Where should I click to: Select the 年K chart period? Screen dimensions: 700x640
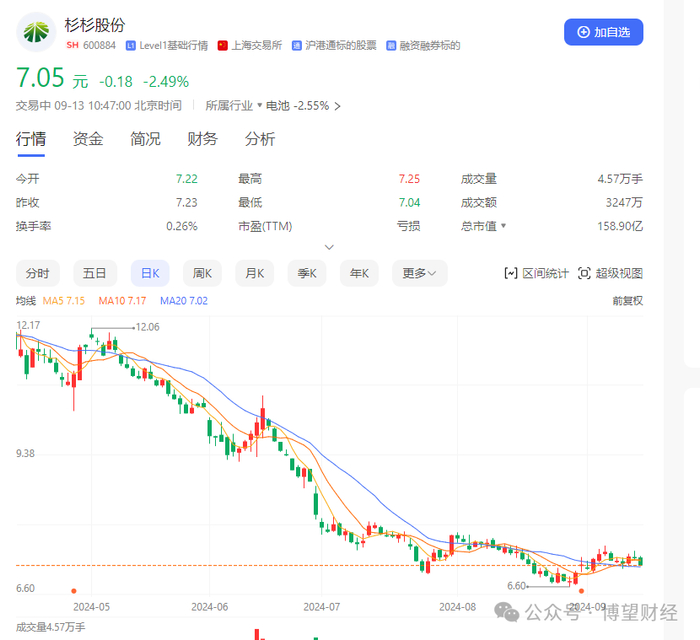tap(359, 273)
